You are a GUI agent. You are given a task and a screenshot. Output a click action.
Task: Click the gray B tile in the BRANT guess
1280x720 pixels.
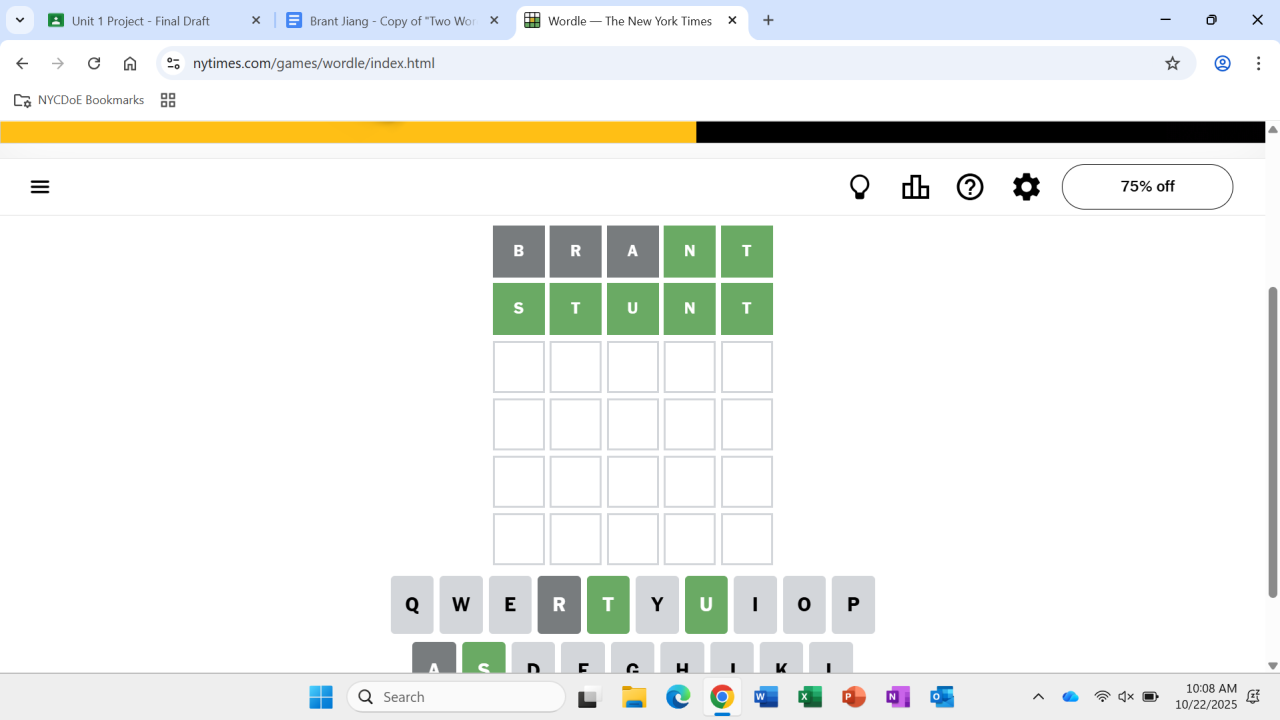coord(519,252)
